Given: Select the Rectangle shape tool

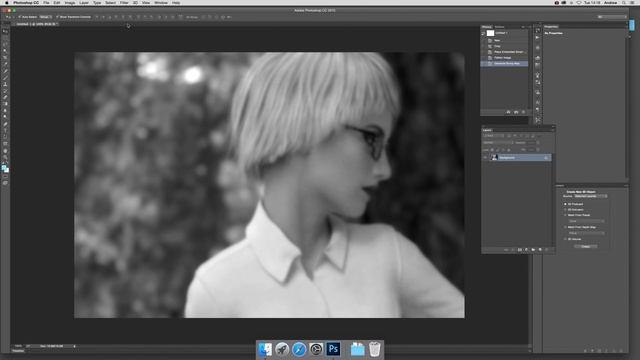Looking at the screenshot, I should coord(5,143).
